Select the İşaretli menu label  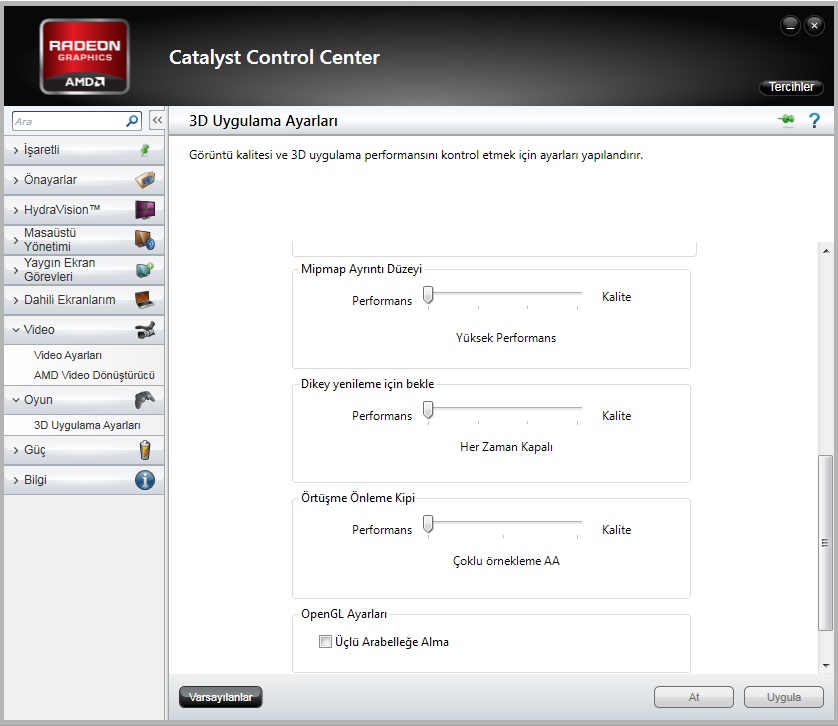click(41, 150)
